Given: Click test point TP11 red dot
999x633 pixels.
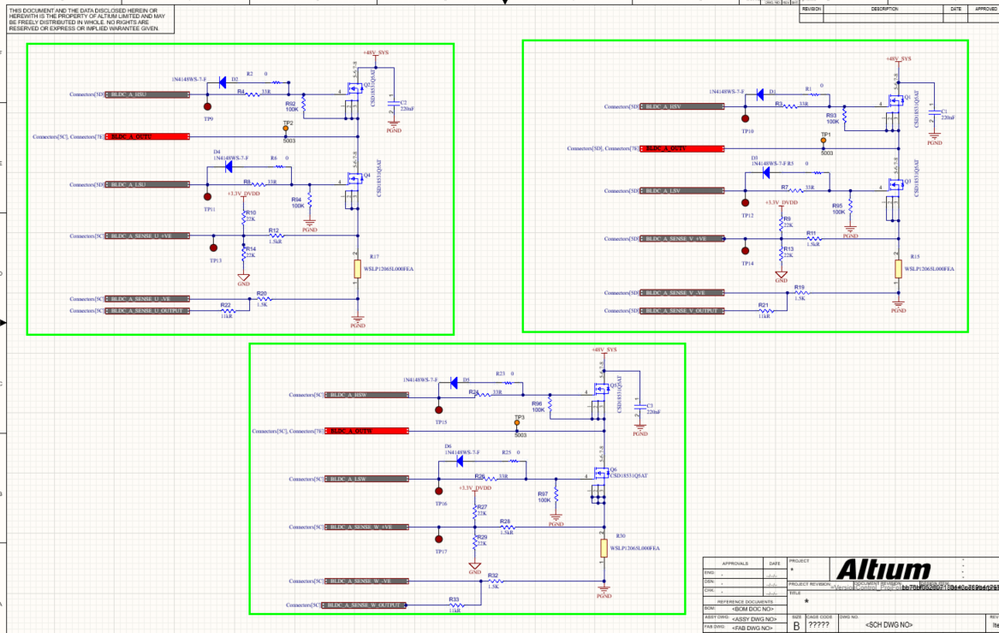Looking at the screenshot, I should click(207, 197).
